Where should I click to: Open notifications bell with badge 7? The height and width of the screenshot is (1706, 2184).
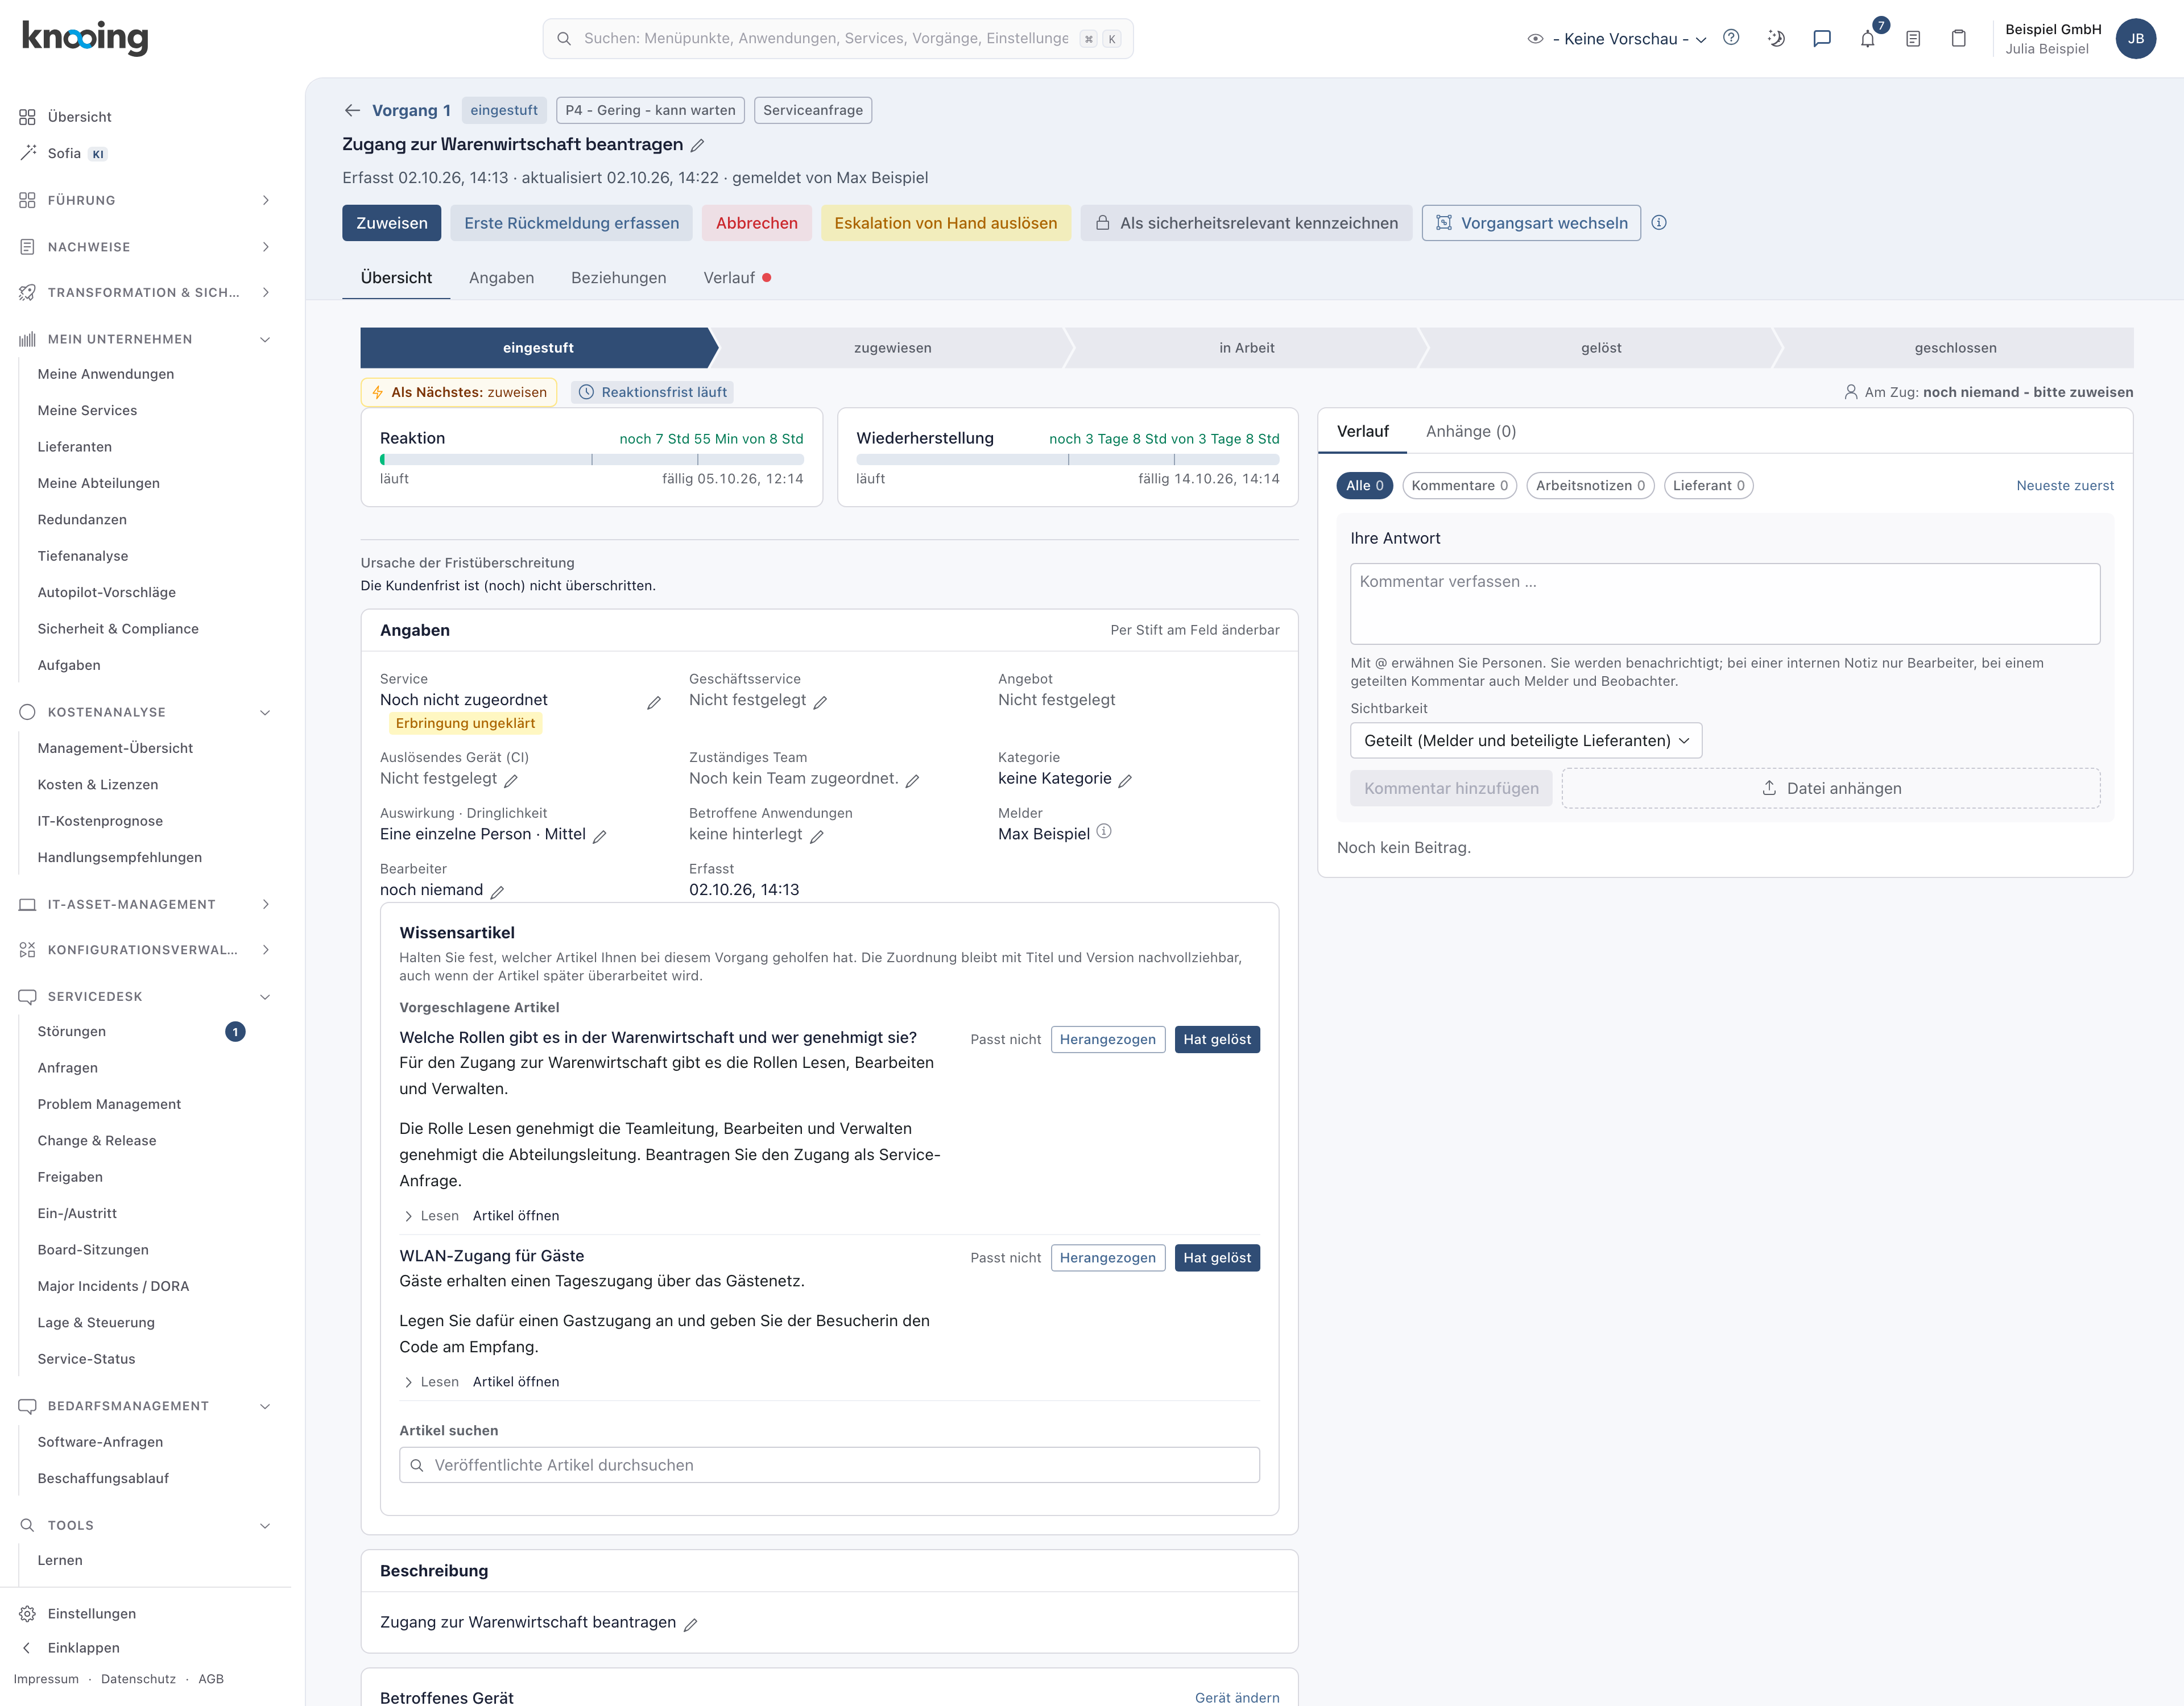pyautogui.click(x=1868, y=38)
